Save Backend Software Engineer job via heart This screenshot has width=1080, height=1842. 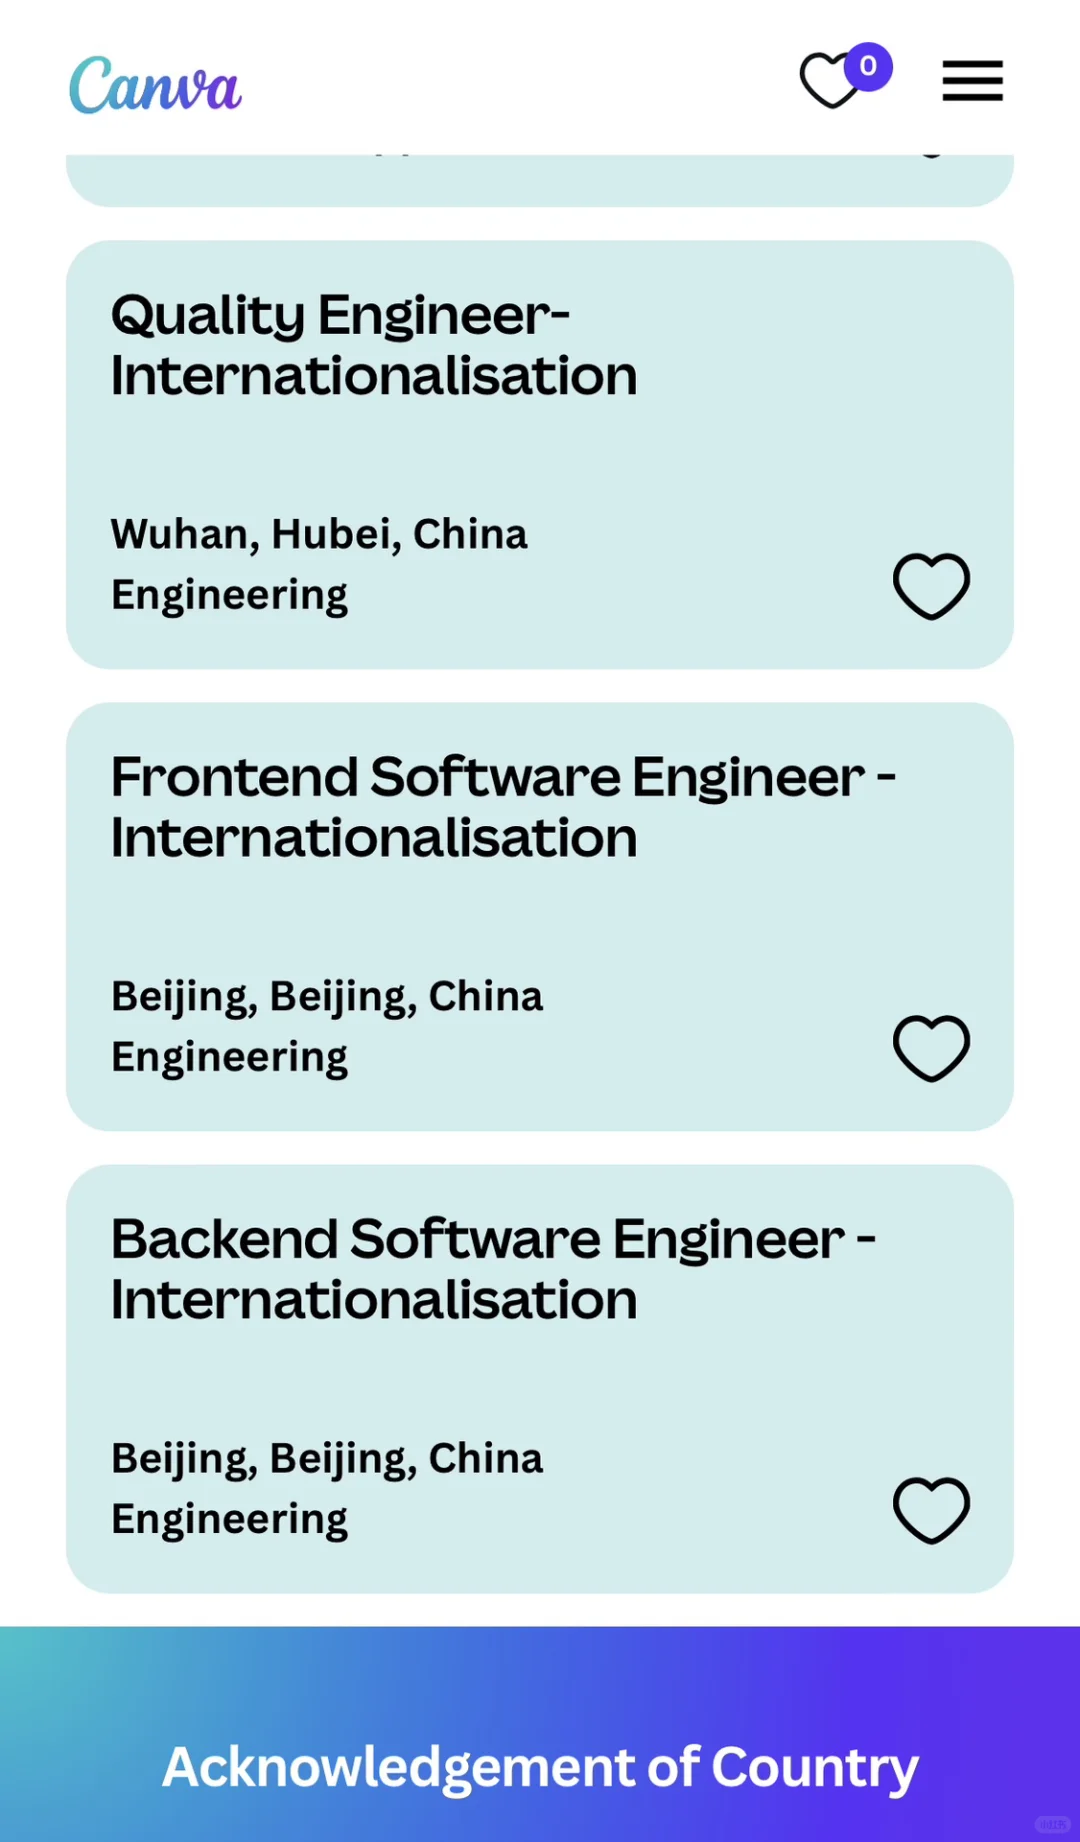(931, 1510)
